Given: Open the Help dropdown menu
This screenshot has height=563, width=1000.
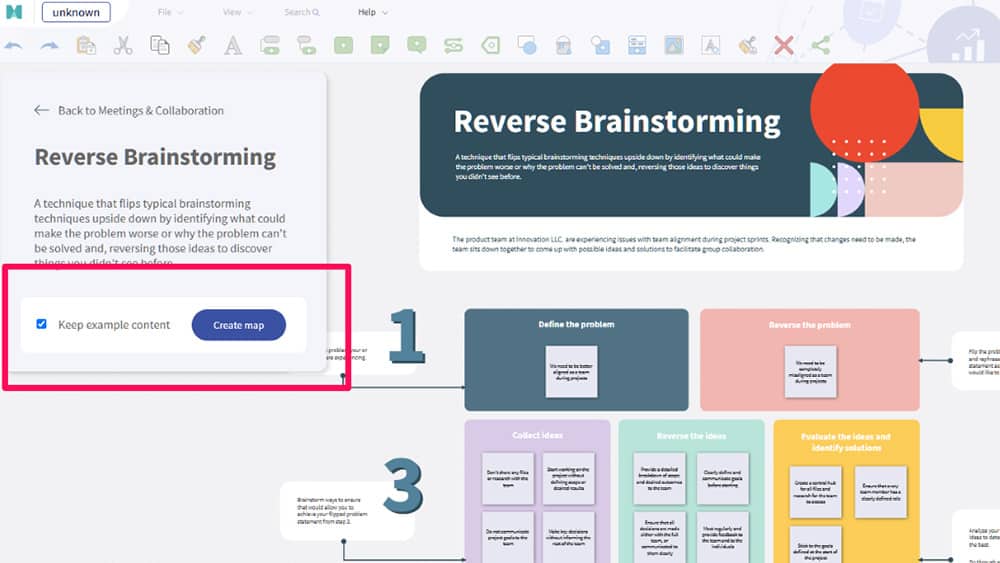Looking at the screenshot, I should (x=372, y=12).
